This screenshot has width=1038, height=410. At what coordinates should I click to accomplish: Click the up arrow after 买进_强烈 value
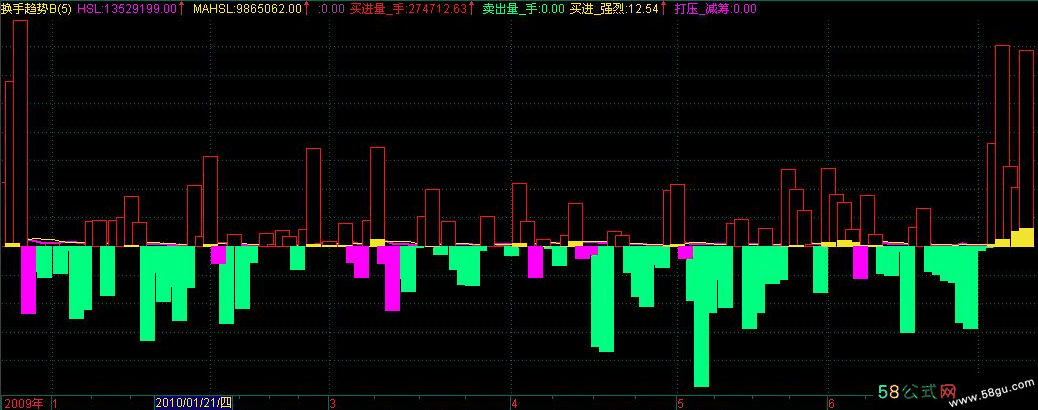665,8
